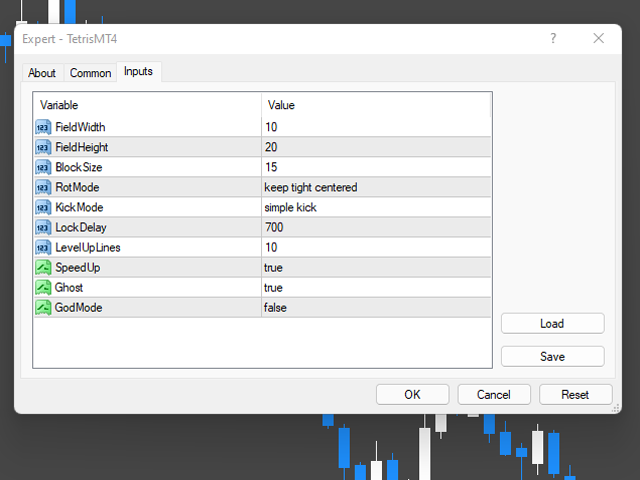Edit the FieldWidth value 10

tap(376, 127)
